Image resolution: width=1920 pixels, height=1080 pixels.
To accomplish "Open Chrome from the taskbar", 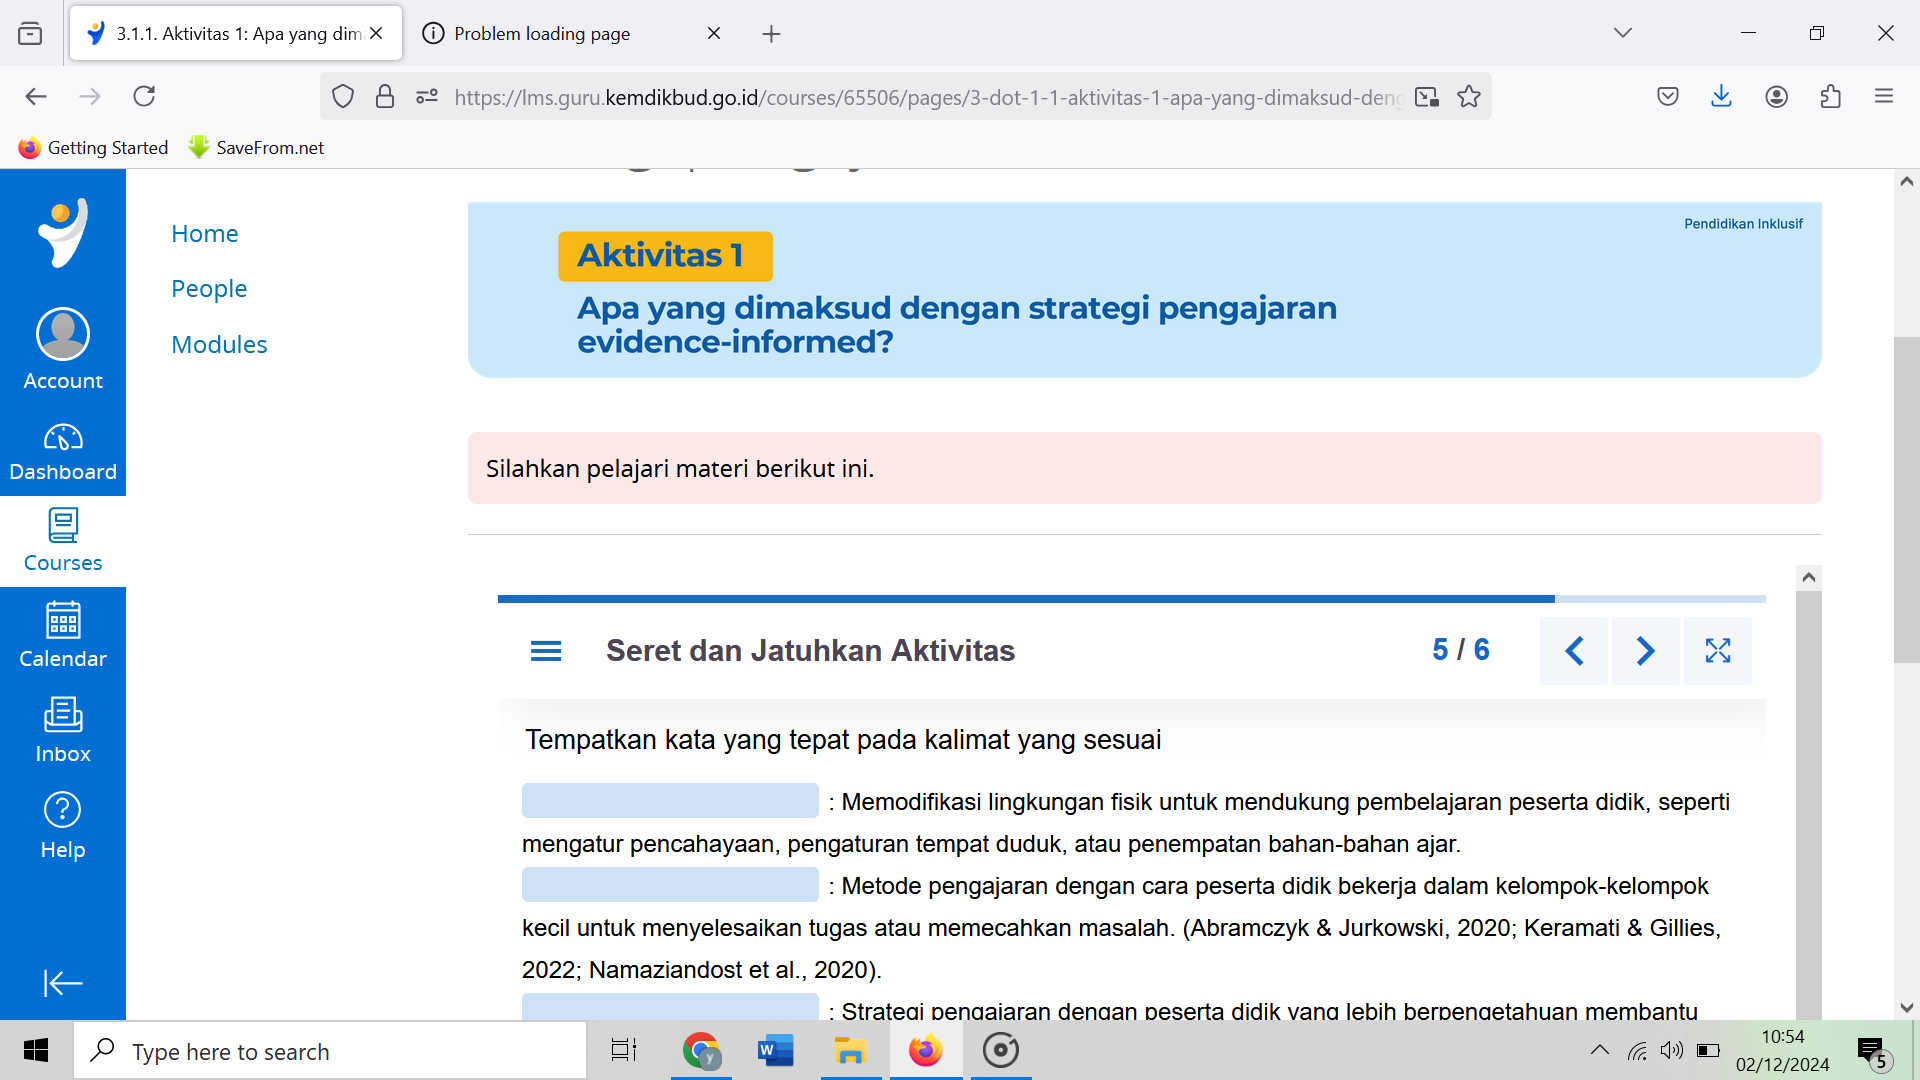I will pos(701,1051).
